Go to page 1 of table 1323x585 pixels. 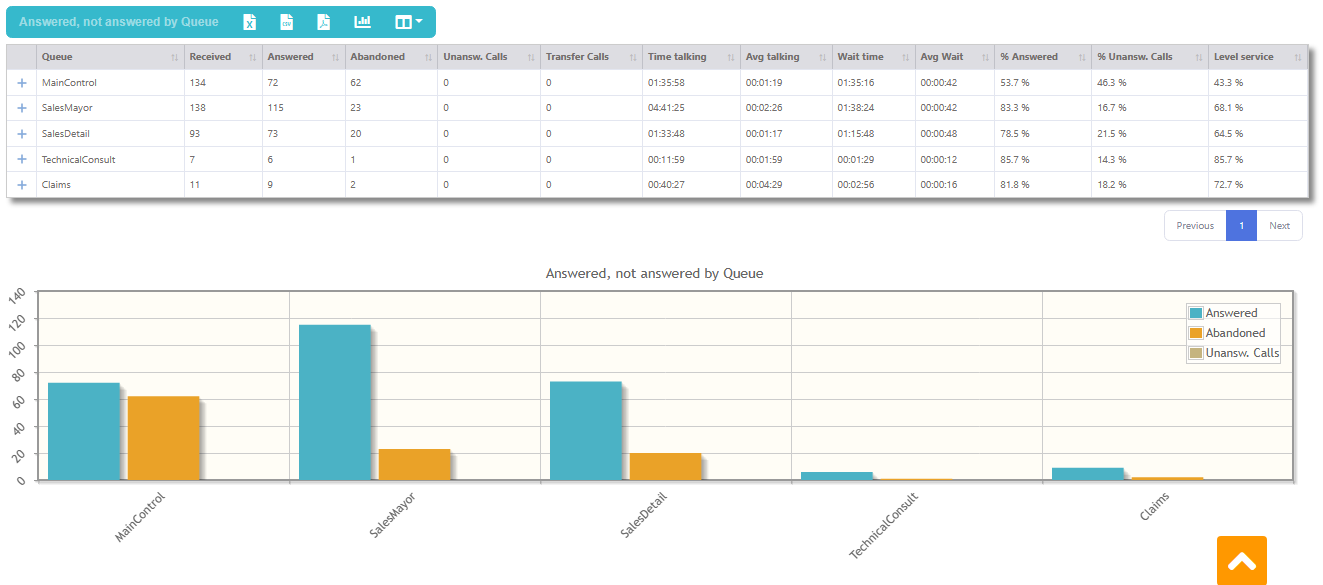[1241, 226]
